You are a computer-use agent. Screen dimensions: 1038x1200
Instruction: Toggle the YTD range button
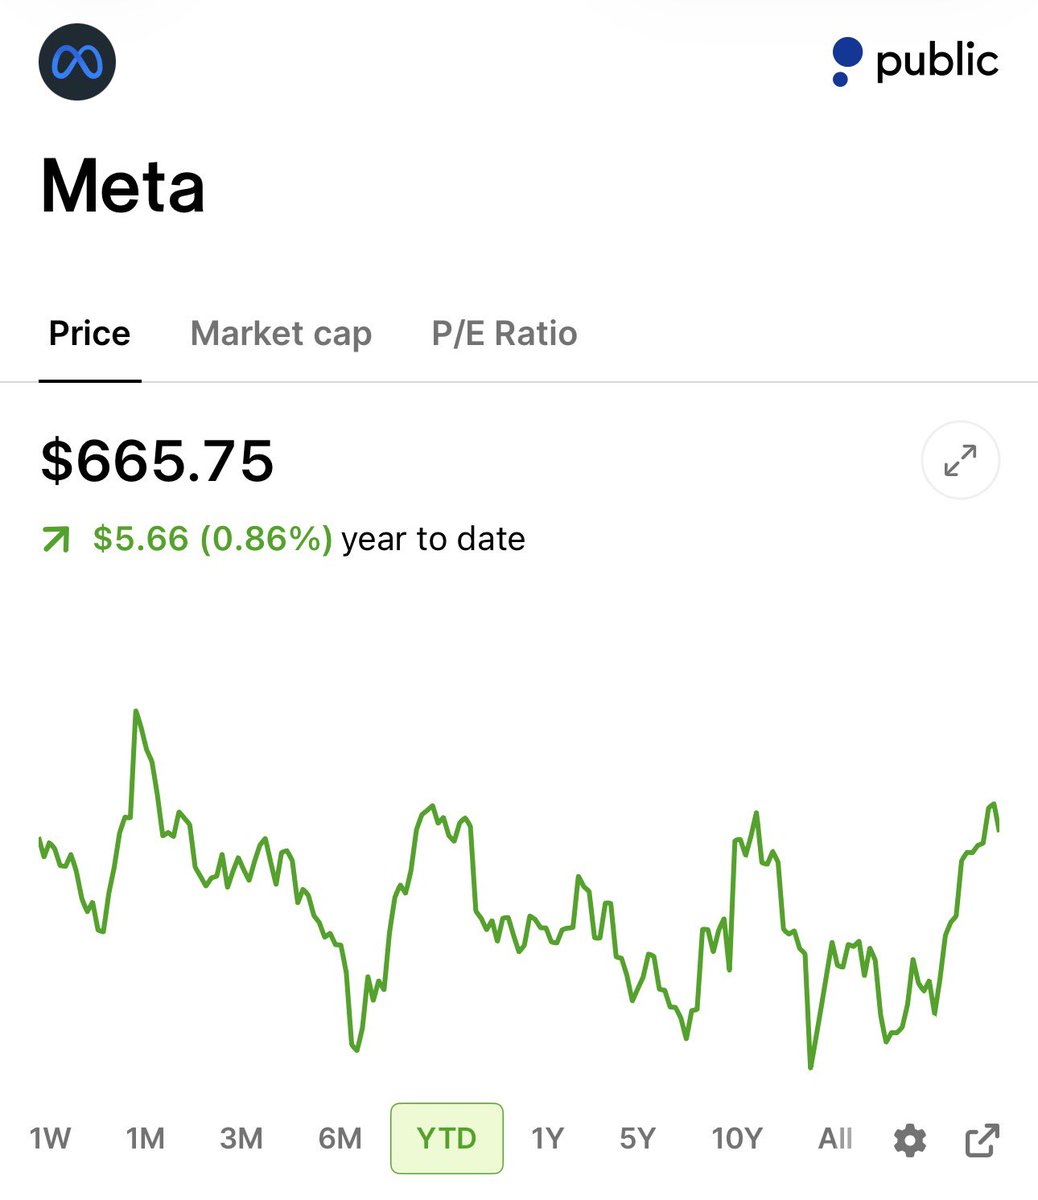446,1138
